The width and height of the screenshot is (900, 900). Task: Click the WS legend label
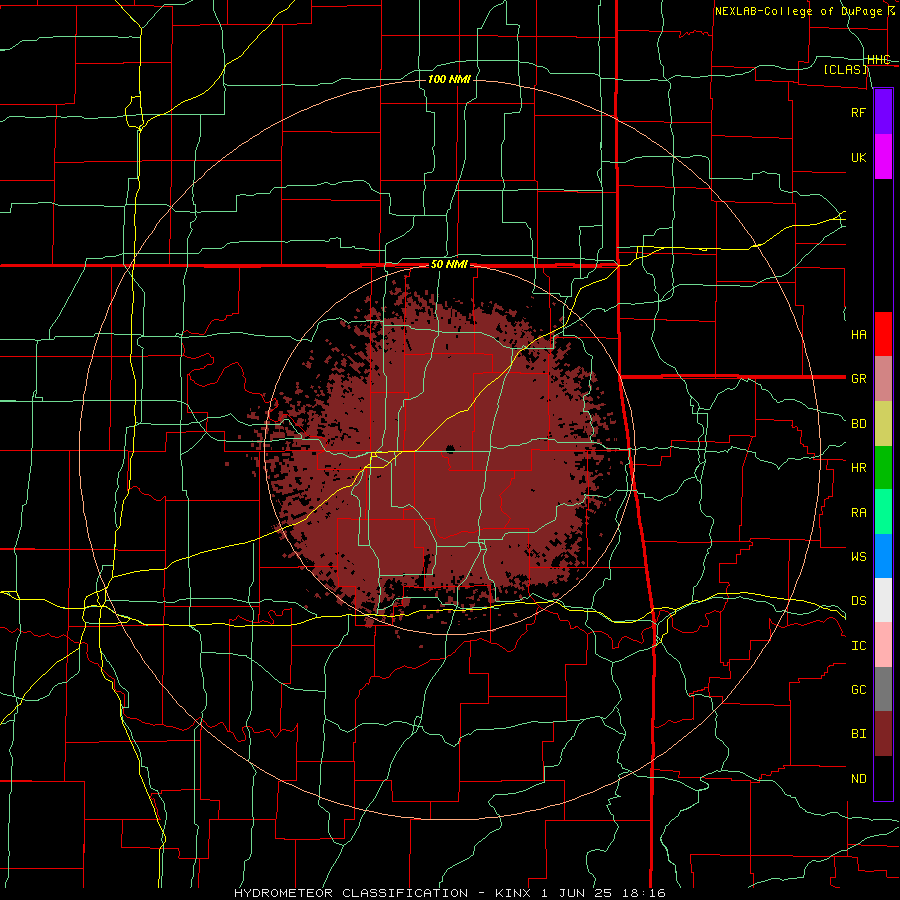pos(859,557)
